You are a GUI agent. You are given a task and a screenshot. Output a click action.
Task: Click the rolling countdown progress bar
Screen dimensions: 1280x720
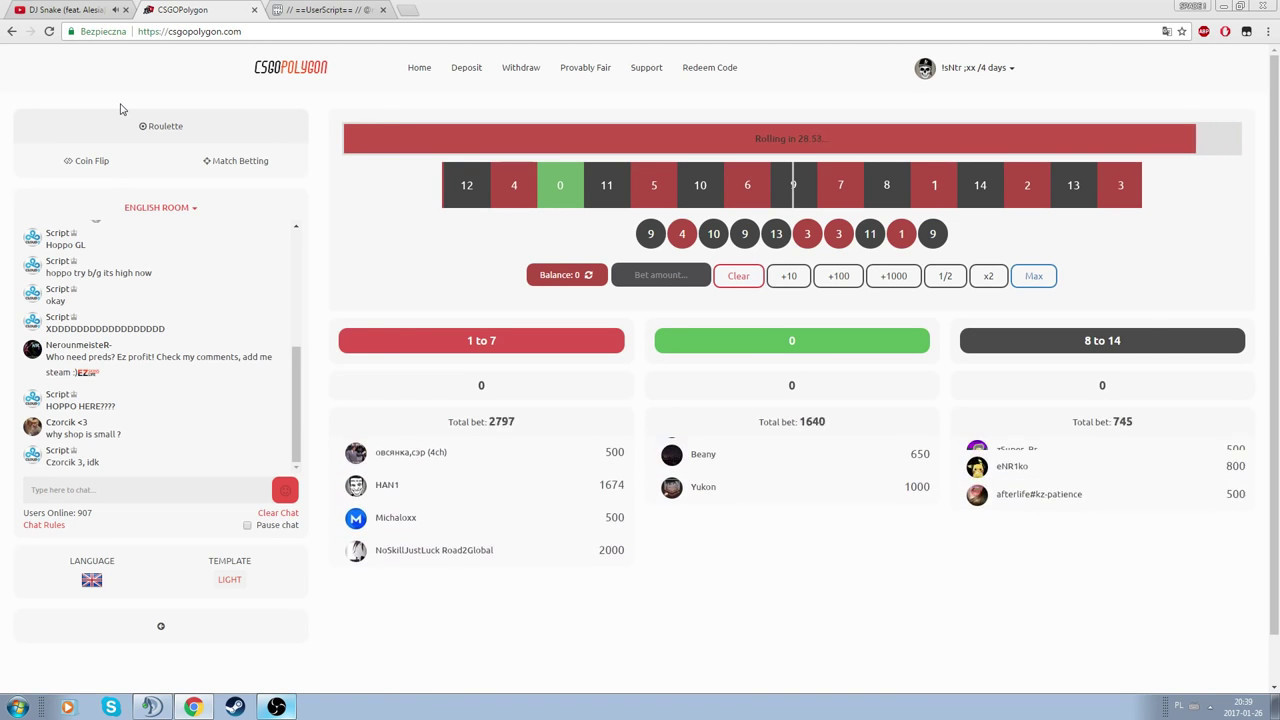pos(792,139)
